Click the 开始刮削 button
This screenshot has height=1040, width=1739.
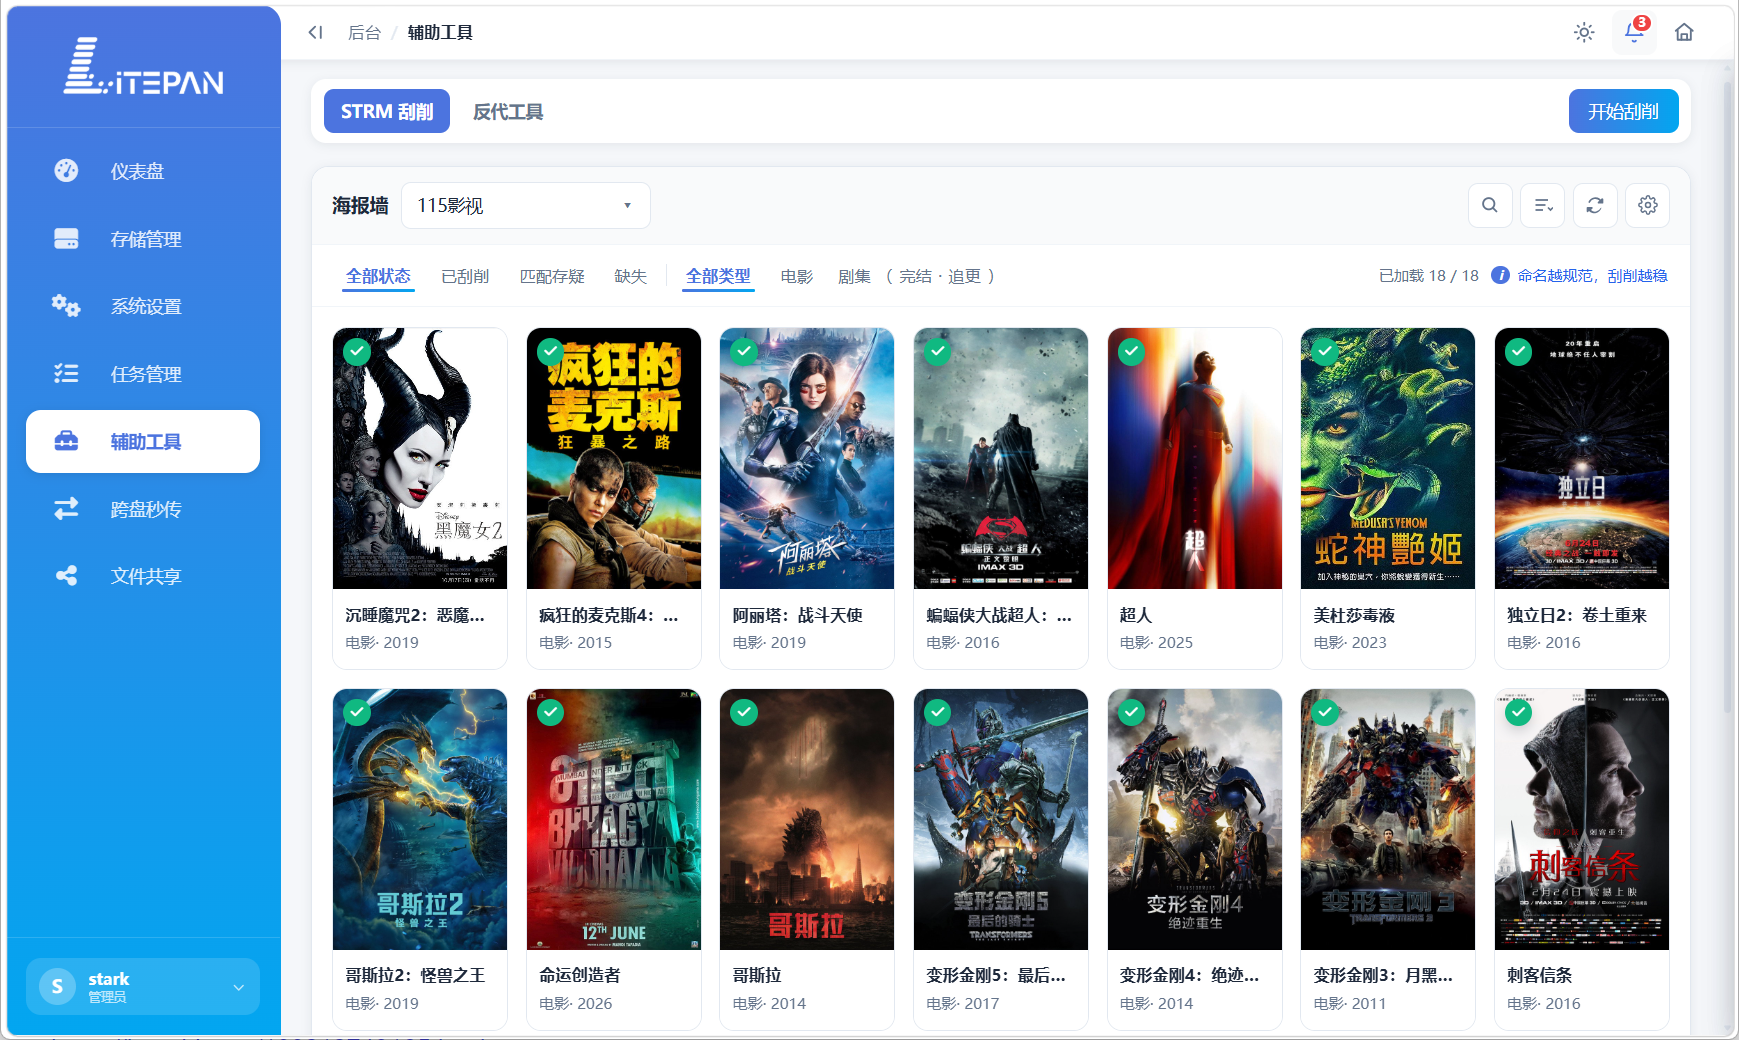(1624, 111)
